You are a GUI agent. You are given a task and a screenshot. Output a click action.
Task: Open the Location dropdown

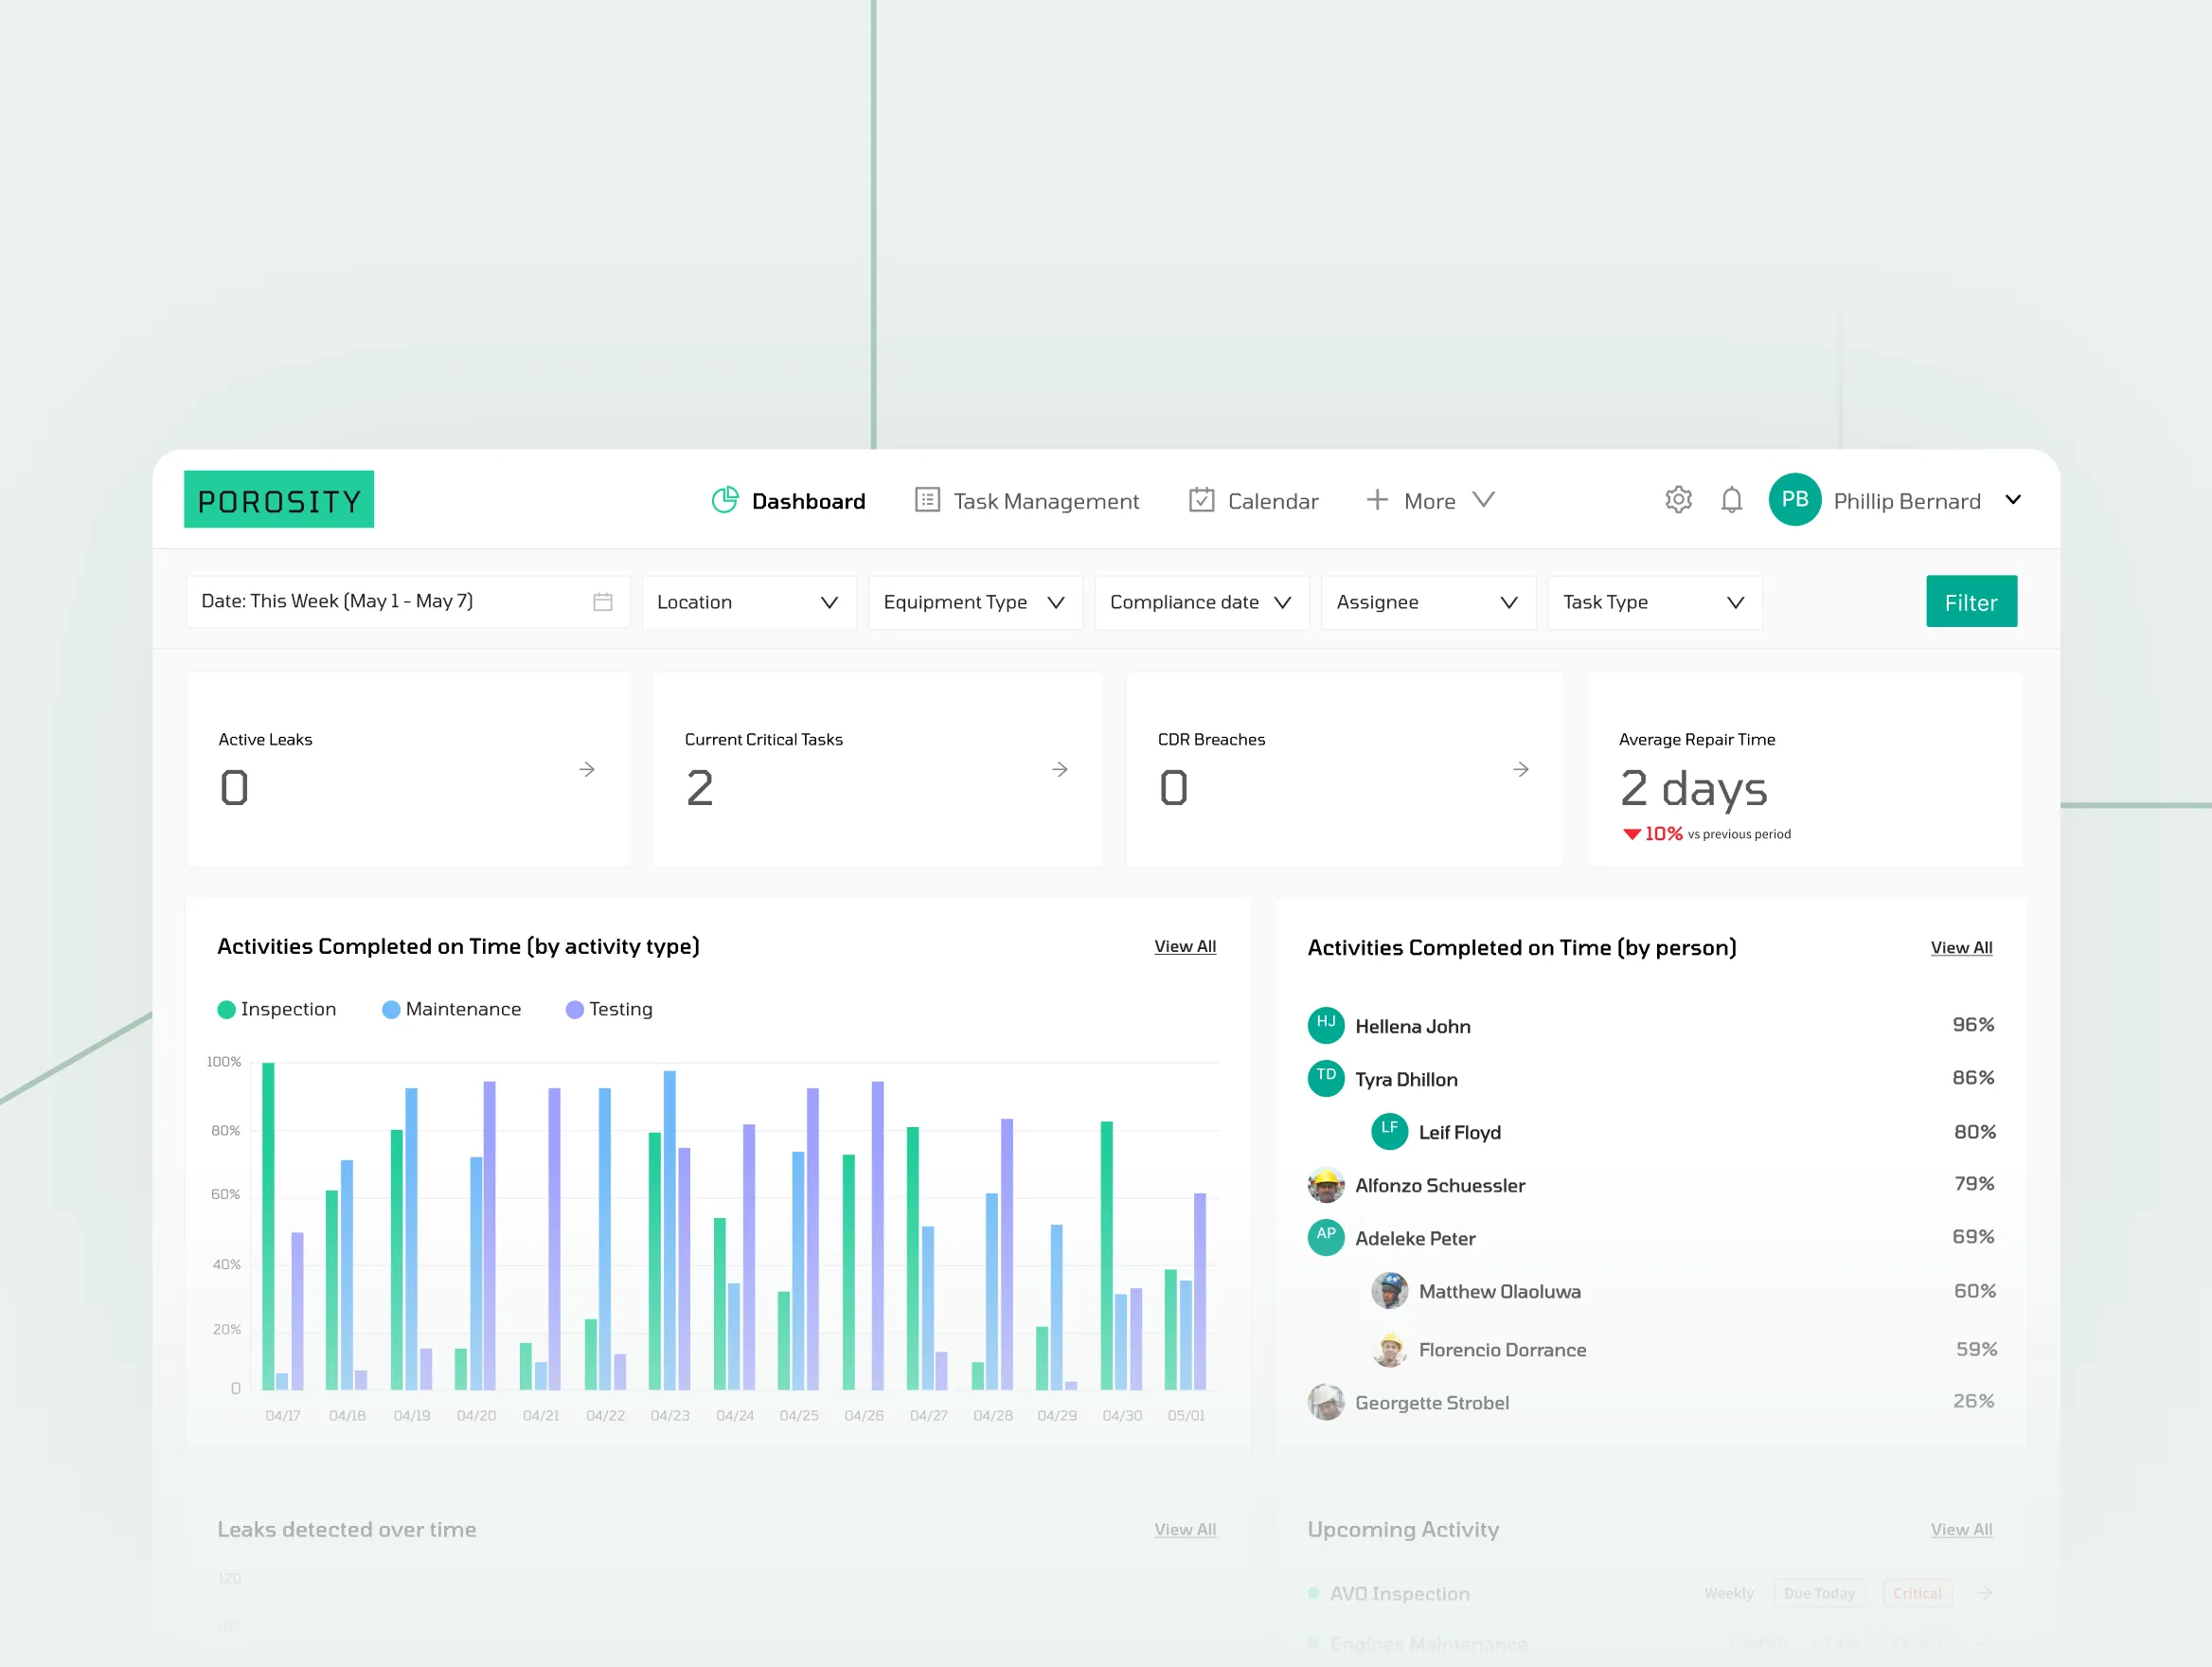coord(748,601)
